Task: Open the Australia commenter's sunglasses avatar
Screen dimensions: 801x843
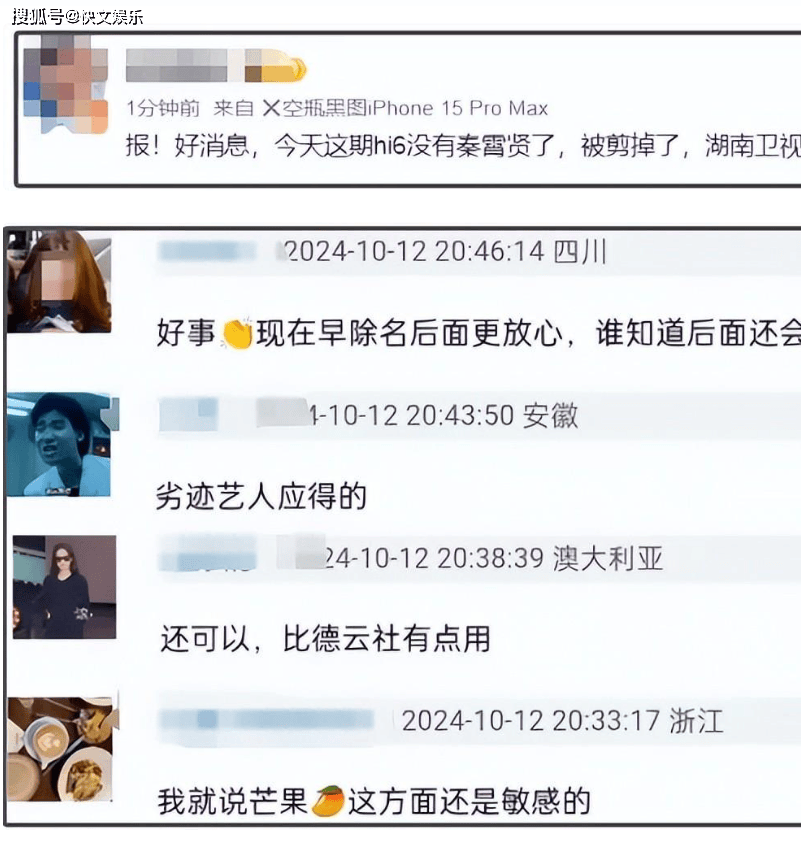Action: click(65, 587)
